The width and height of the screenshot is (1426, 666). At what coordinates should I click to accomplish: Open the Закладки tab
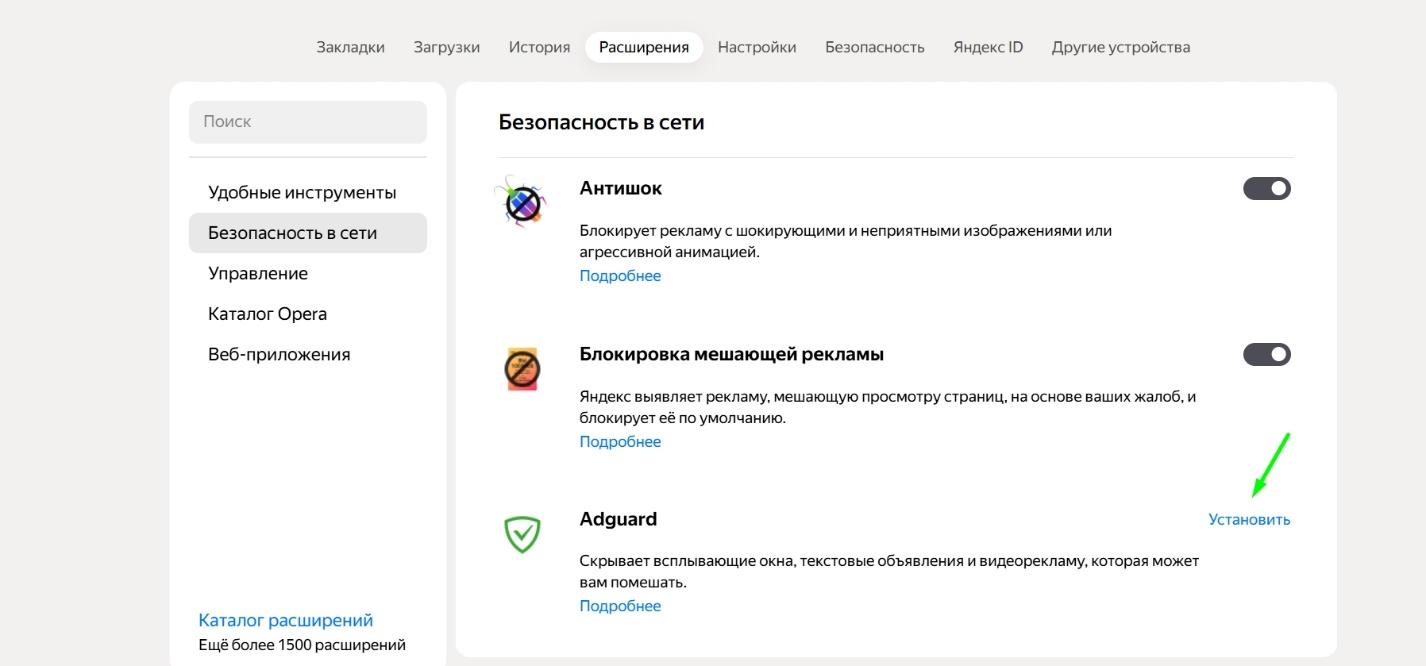[x=351, y=47]
